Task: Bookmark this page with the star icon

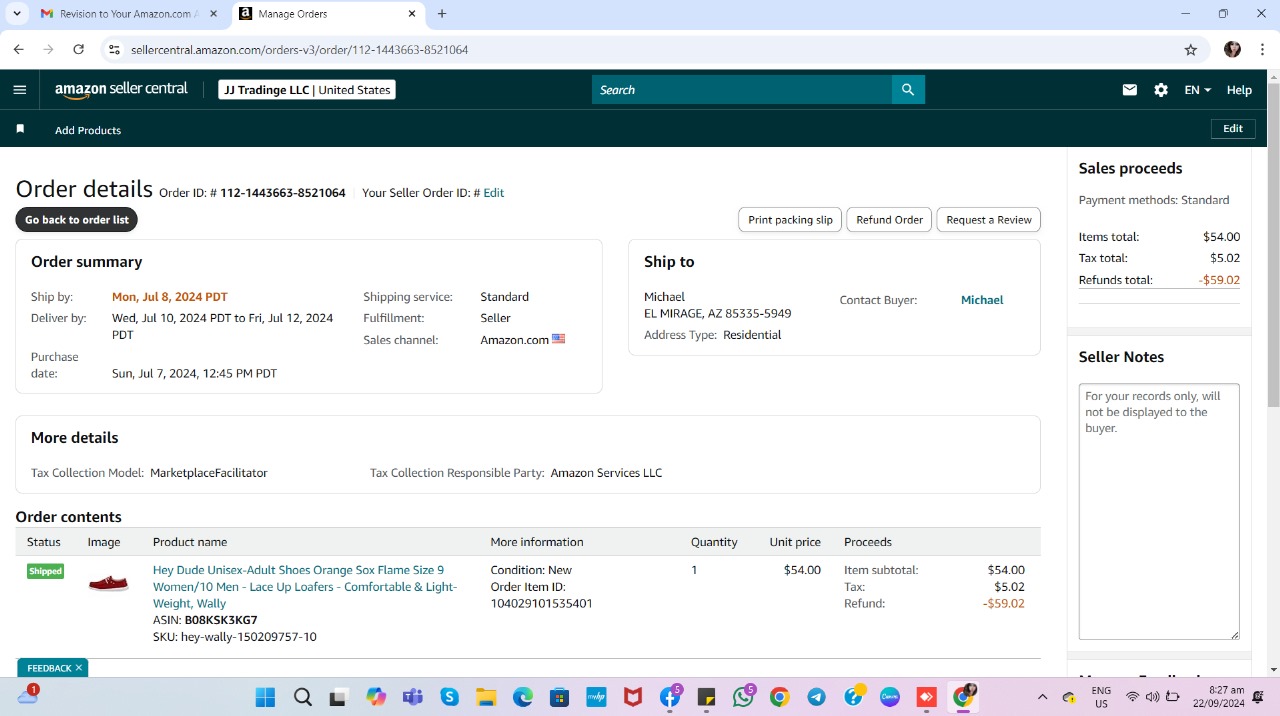Action: point(1190,49)
